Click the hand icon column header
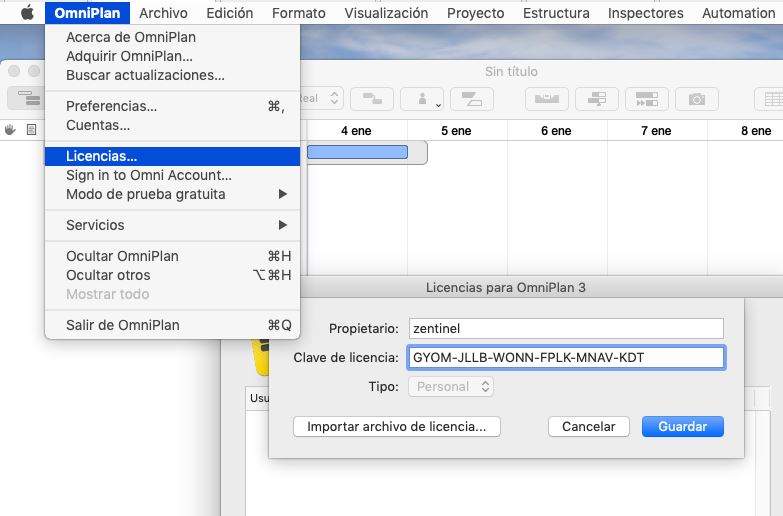Image resolution: width=783 pixels, height=516 pixels. coord(10,130)
